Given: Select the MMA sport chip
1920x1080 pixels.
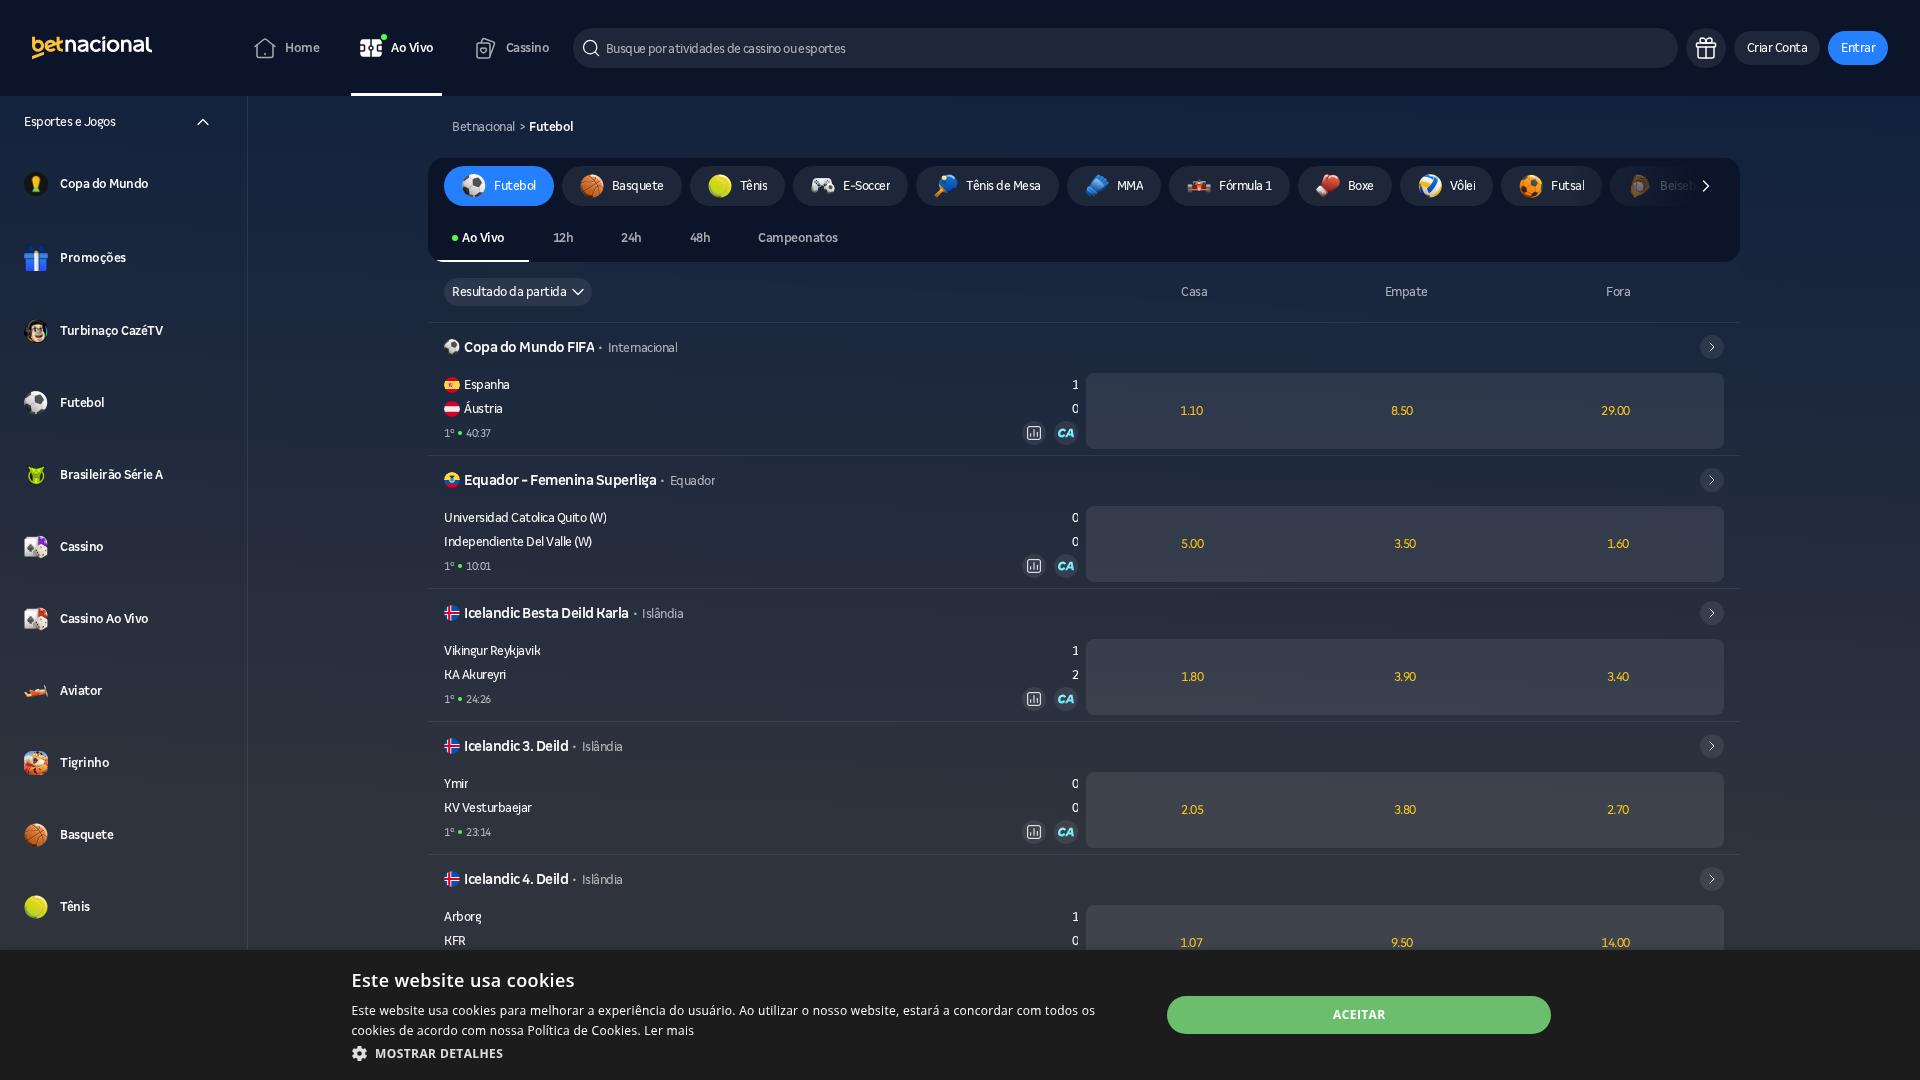Looking at the screenshot, I should click(x=1114, y=186).
